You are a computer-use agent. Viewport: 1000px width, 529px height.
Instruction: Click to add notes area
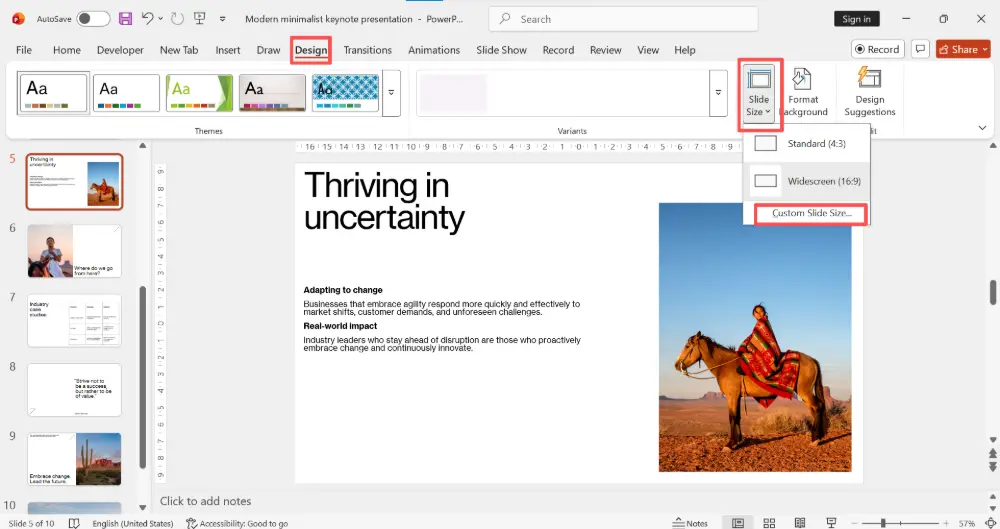[205, 502]
